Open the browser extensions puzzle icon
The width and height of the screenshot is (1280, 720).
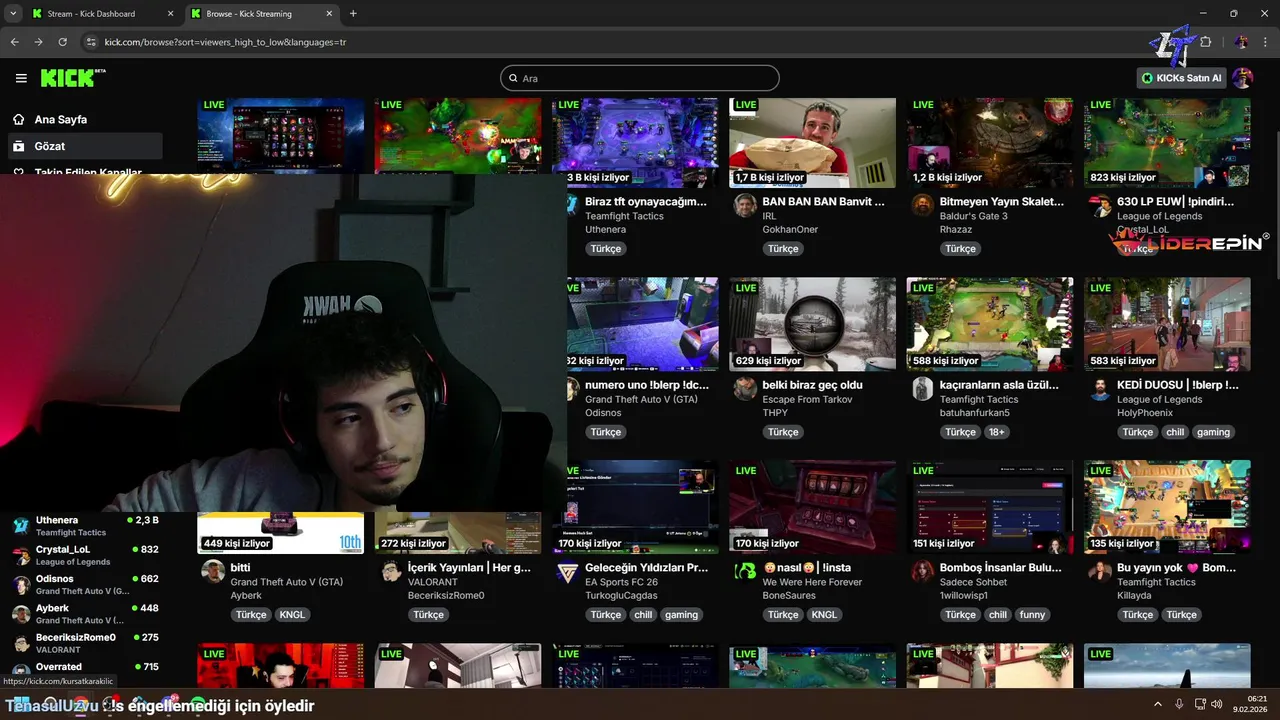click(x=1205, y=42)
